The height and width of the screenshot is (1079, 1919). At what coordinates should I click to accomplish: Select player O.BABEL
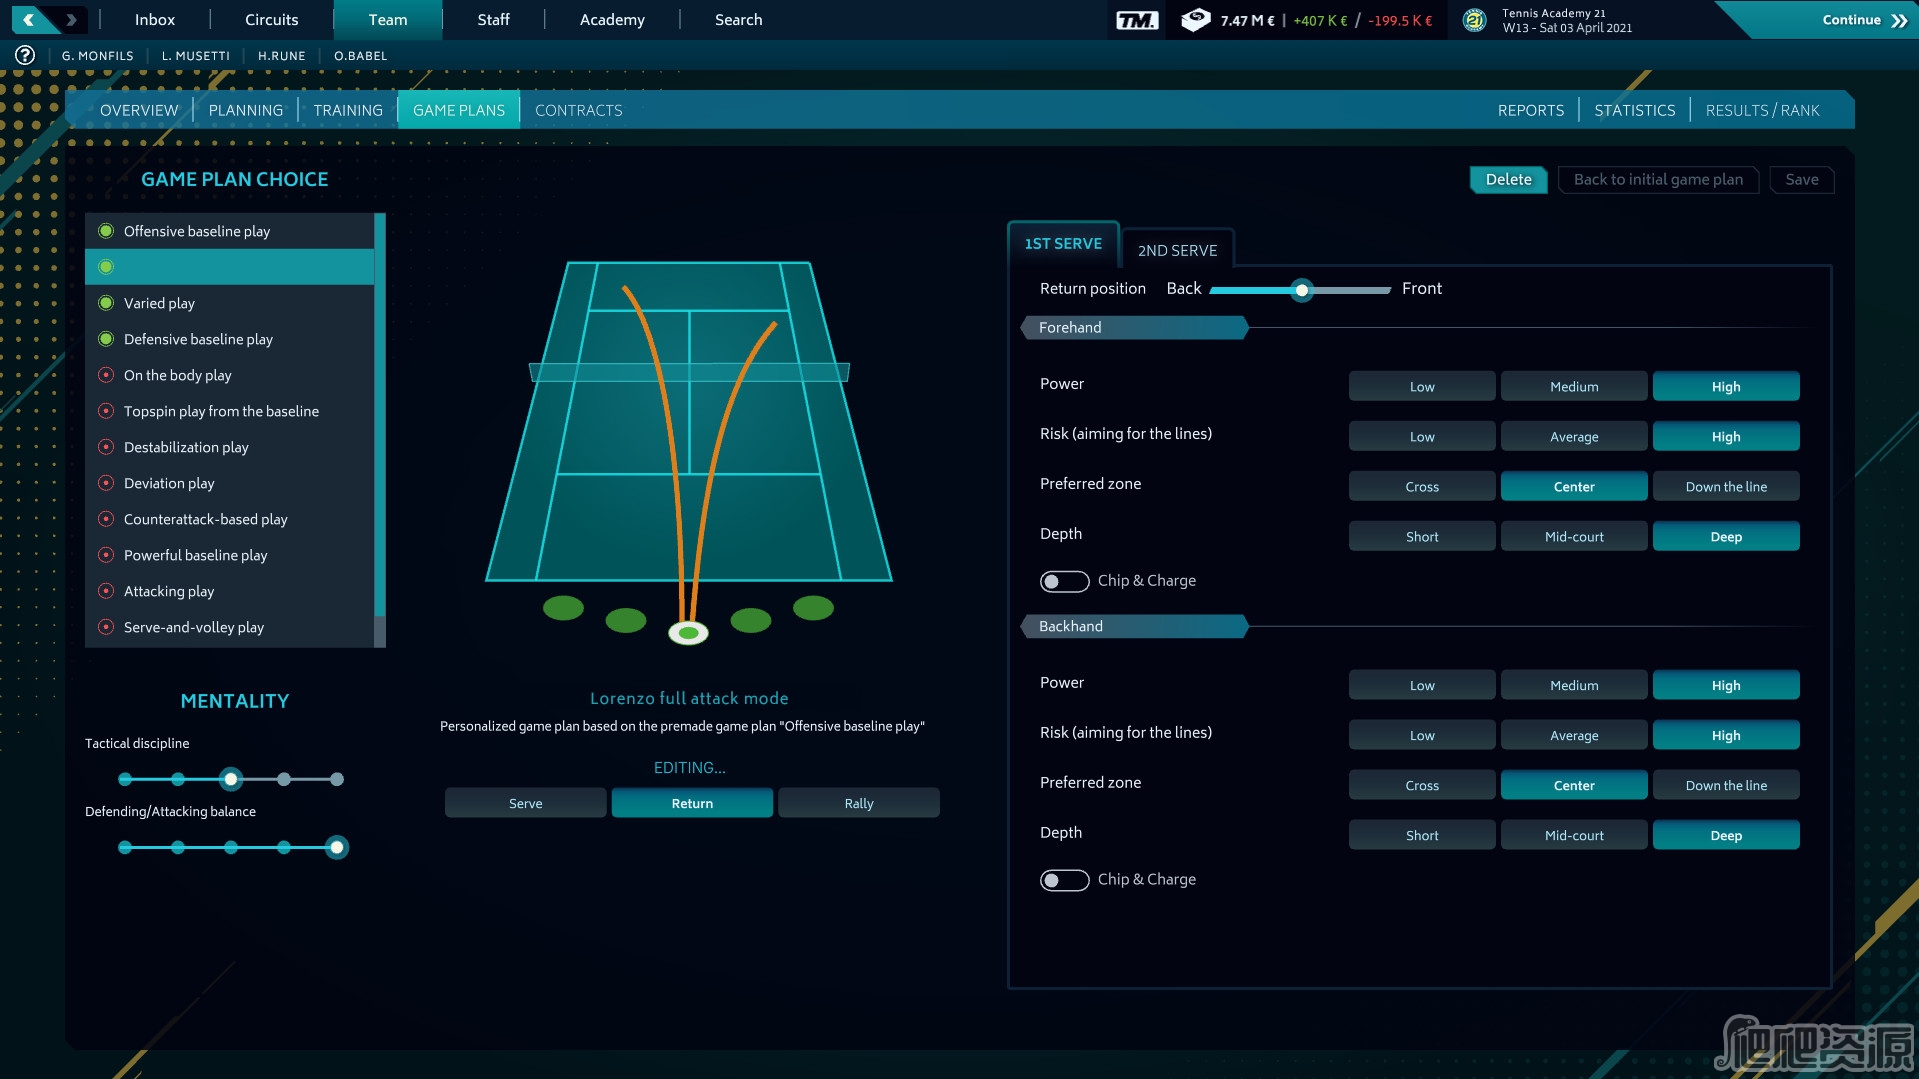(x=360, y=56)
